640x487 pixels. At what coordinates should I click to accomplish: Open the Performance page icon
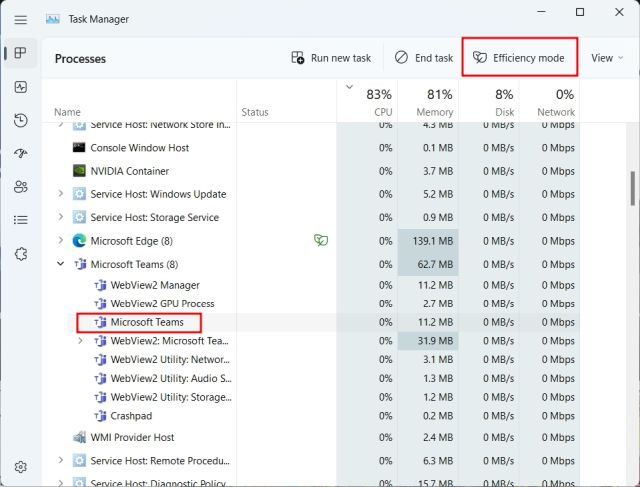[20, 87]
